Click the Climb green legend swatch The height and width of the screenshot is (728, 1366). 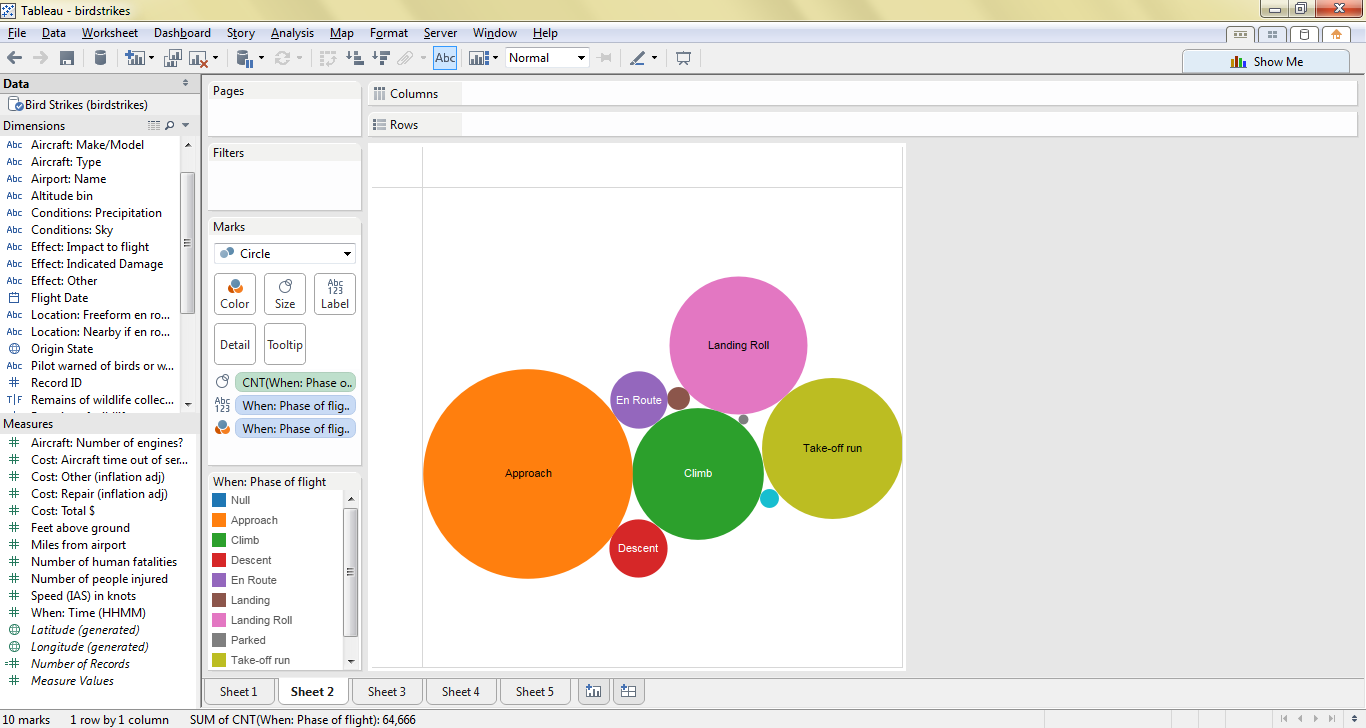coord(219,540)
